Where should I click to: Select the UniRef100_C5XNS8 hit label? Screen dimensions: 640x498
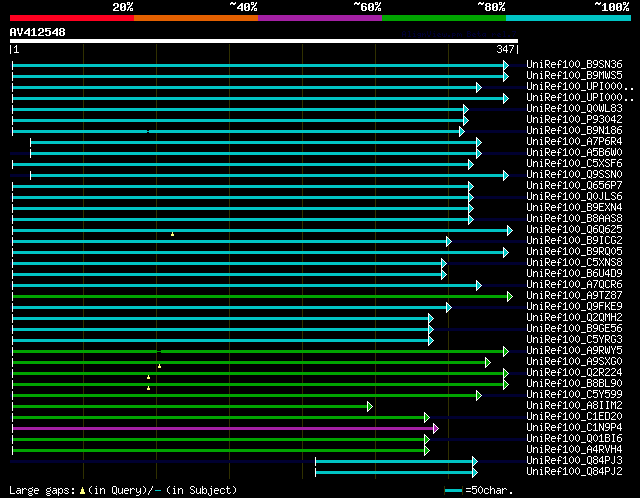(574, 263)
